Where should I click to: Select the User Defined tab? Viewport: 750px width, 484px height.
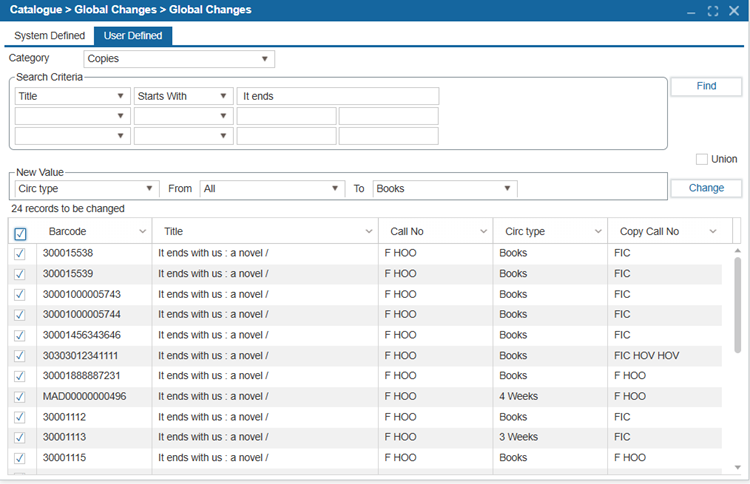133,36
